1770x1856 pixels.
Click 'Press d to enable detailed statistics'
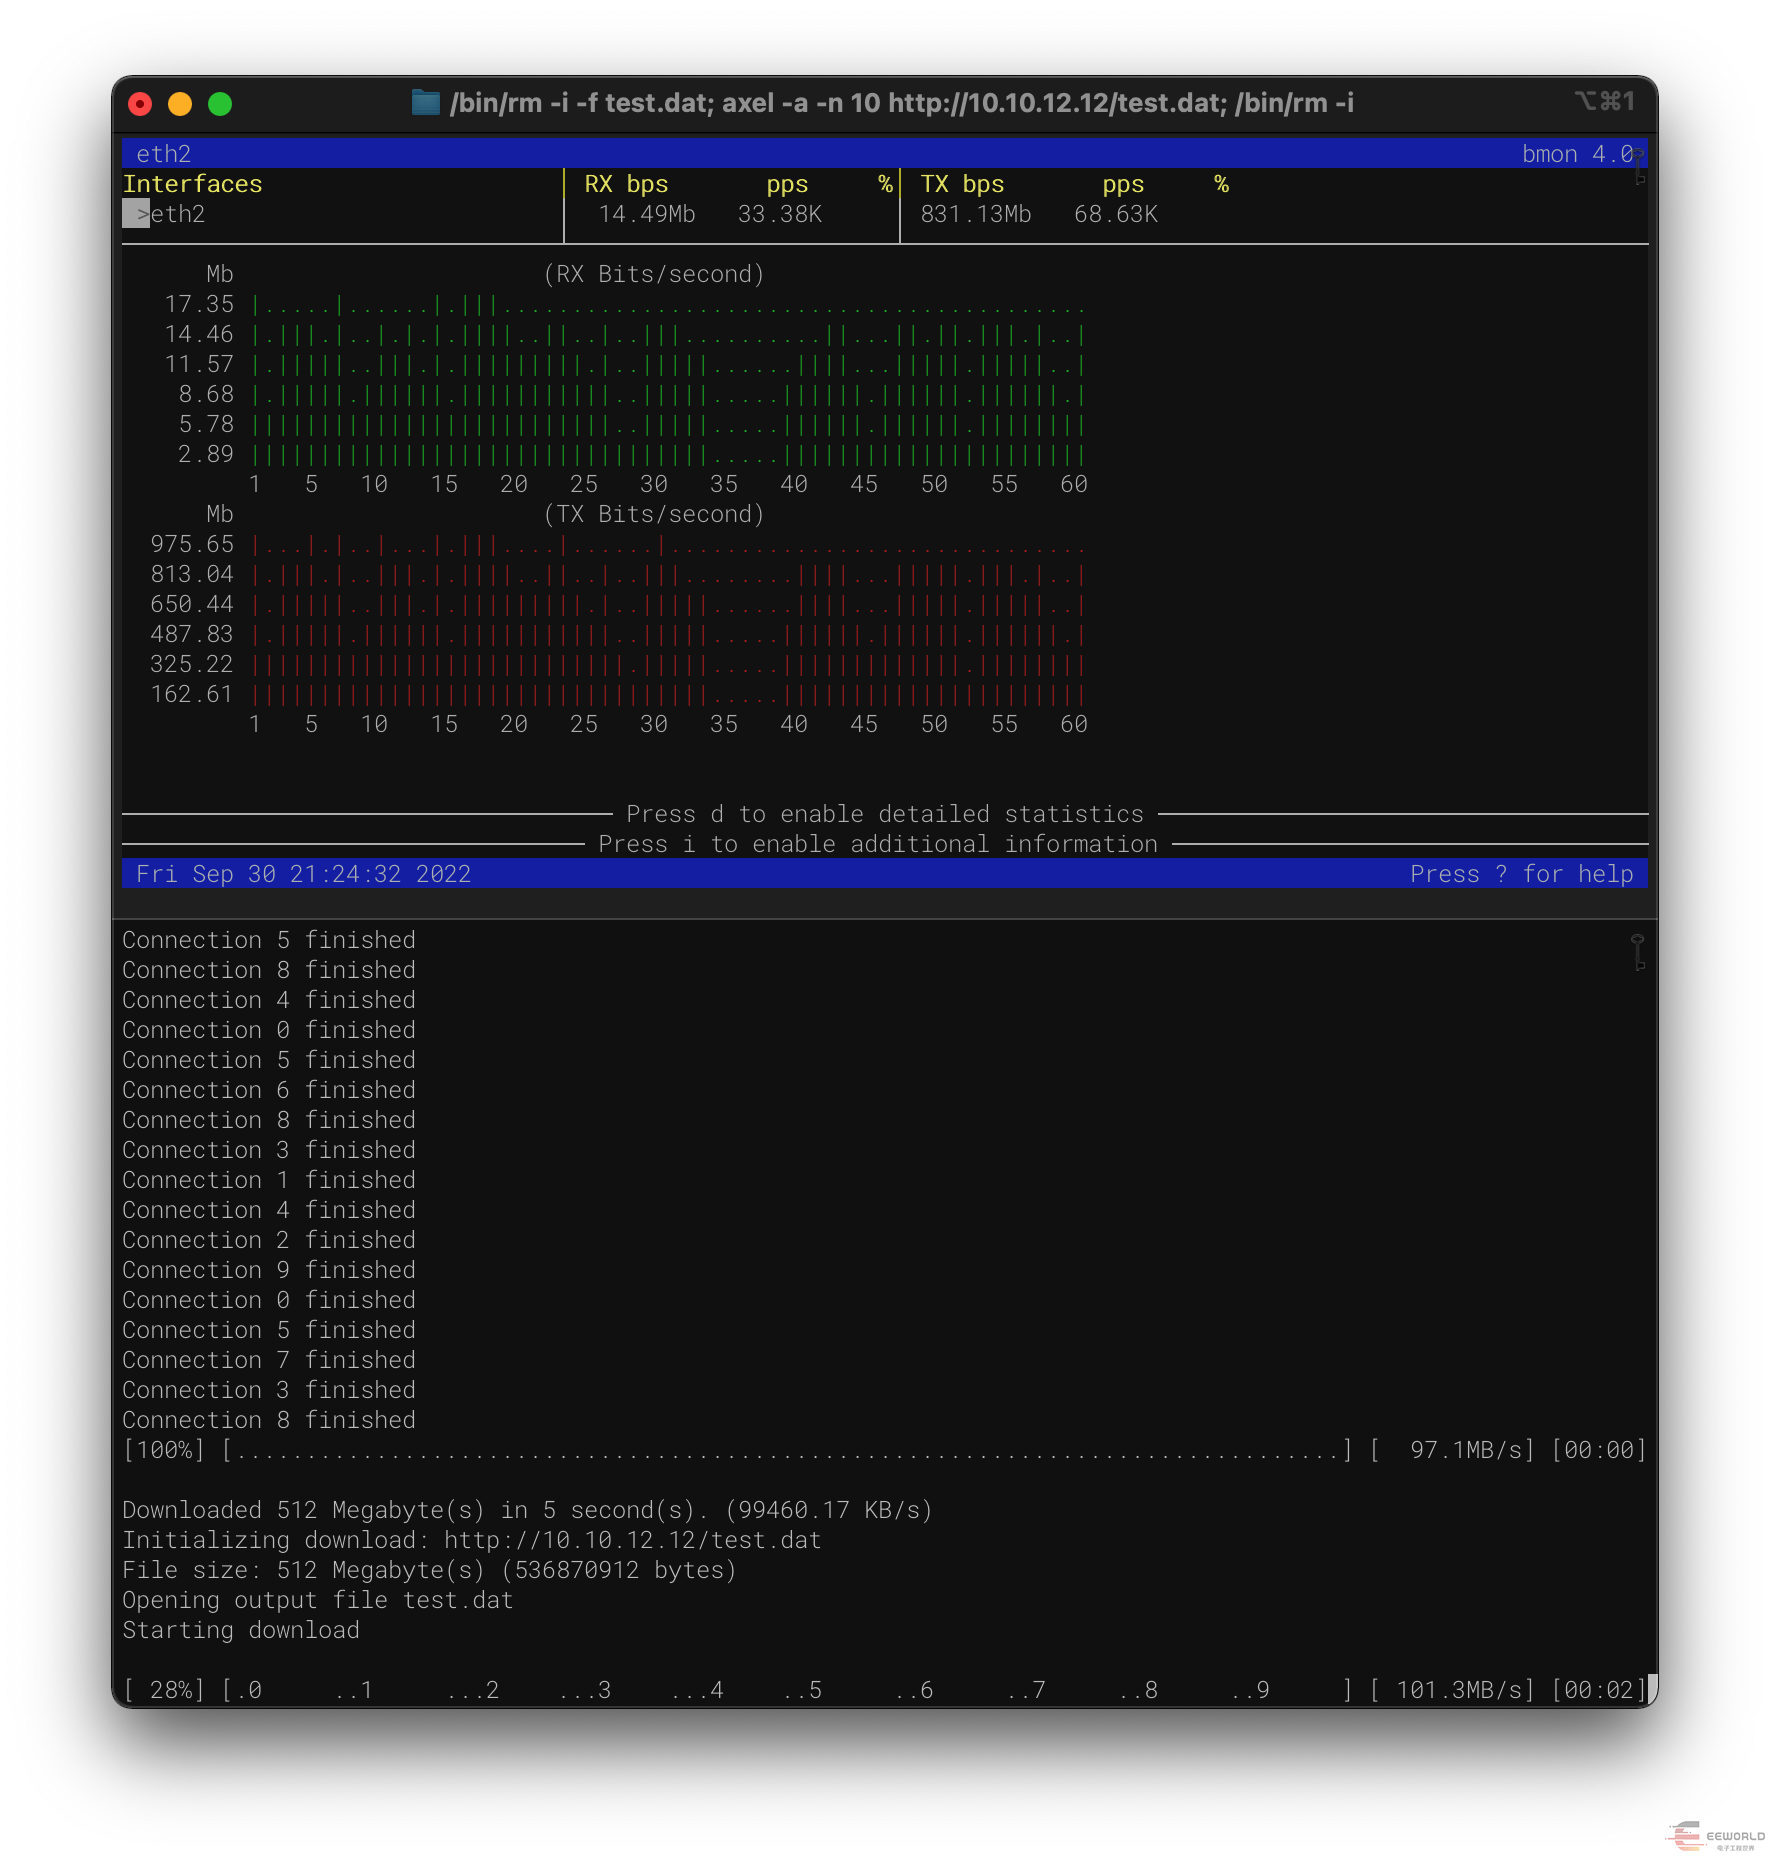point(884,814)
